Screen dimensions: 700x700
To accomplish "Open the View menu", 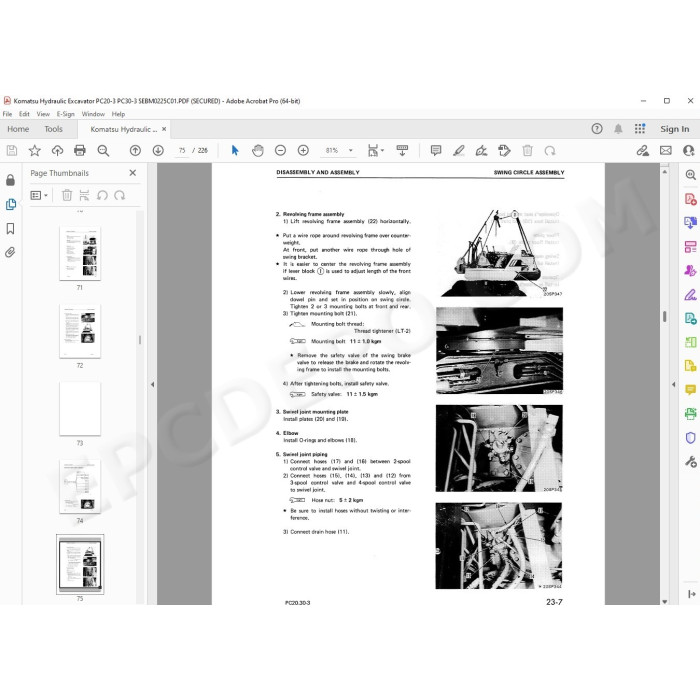I will [43, 114].
